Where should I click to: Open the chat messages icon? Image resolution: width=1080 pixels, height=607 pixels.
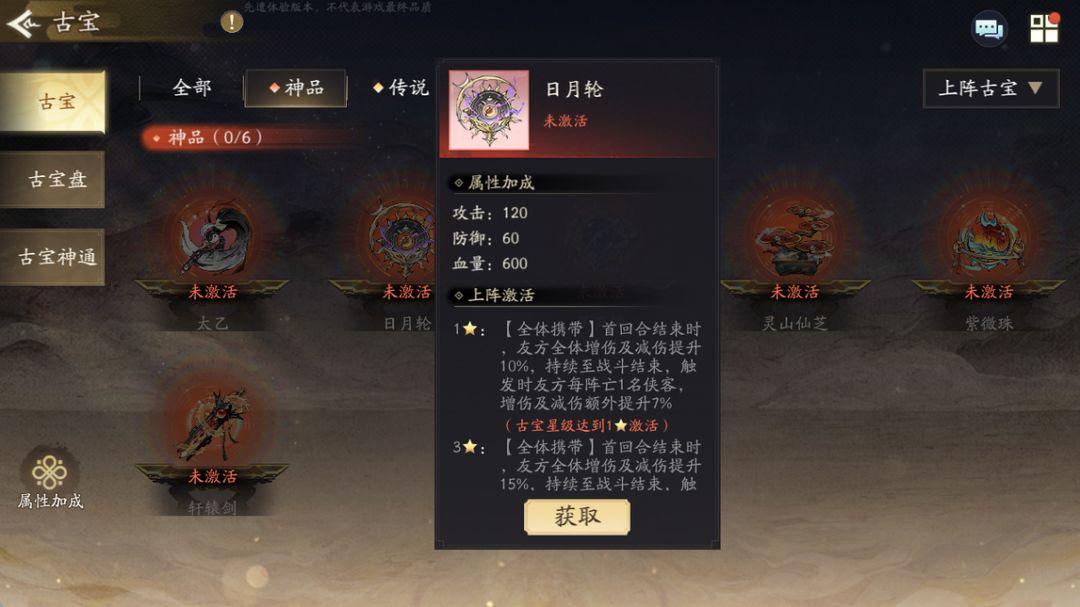(x=989, y=29)
